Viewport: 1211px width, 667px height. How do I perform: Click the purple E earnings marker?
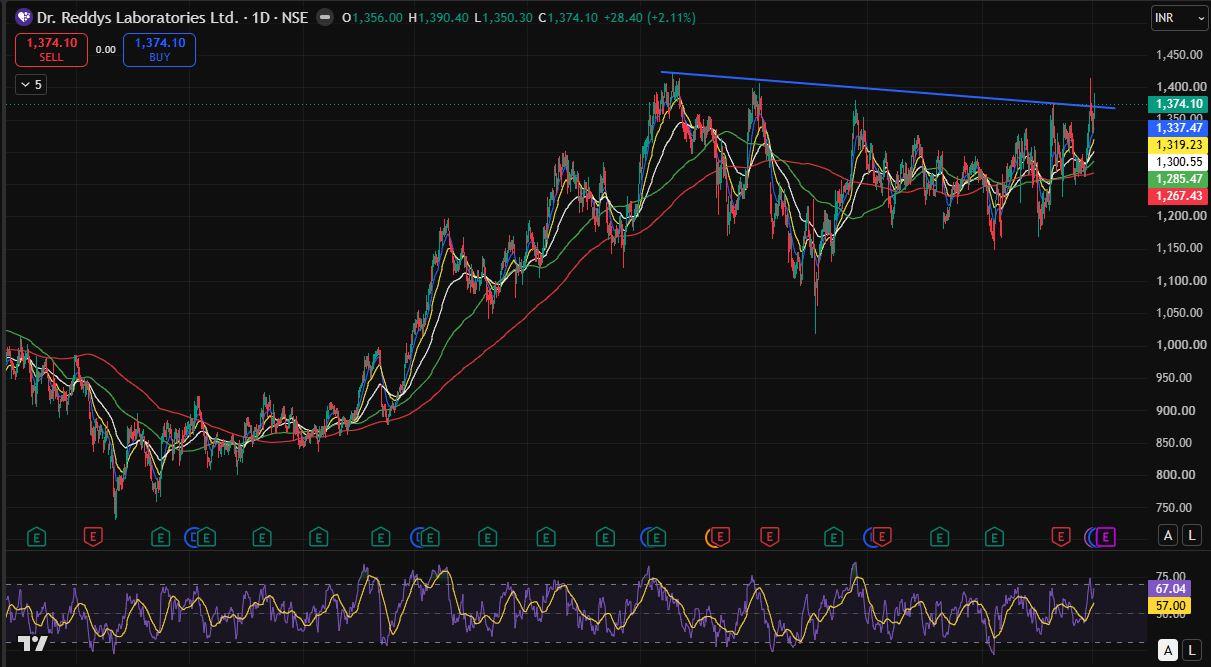click(1105, 537)
